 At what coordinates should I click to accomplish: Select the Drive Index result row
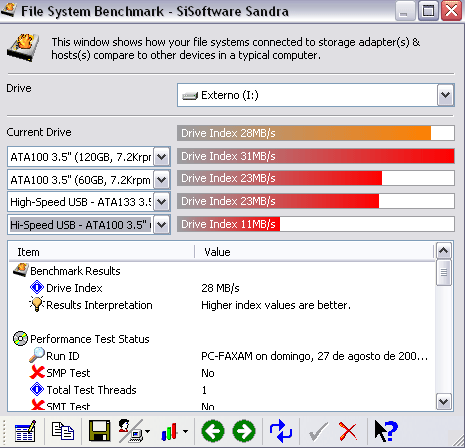[x=221, y=288]
